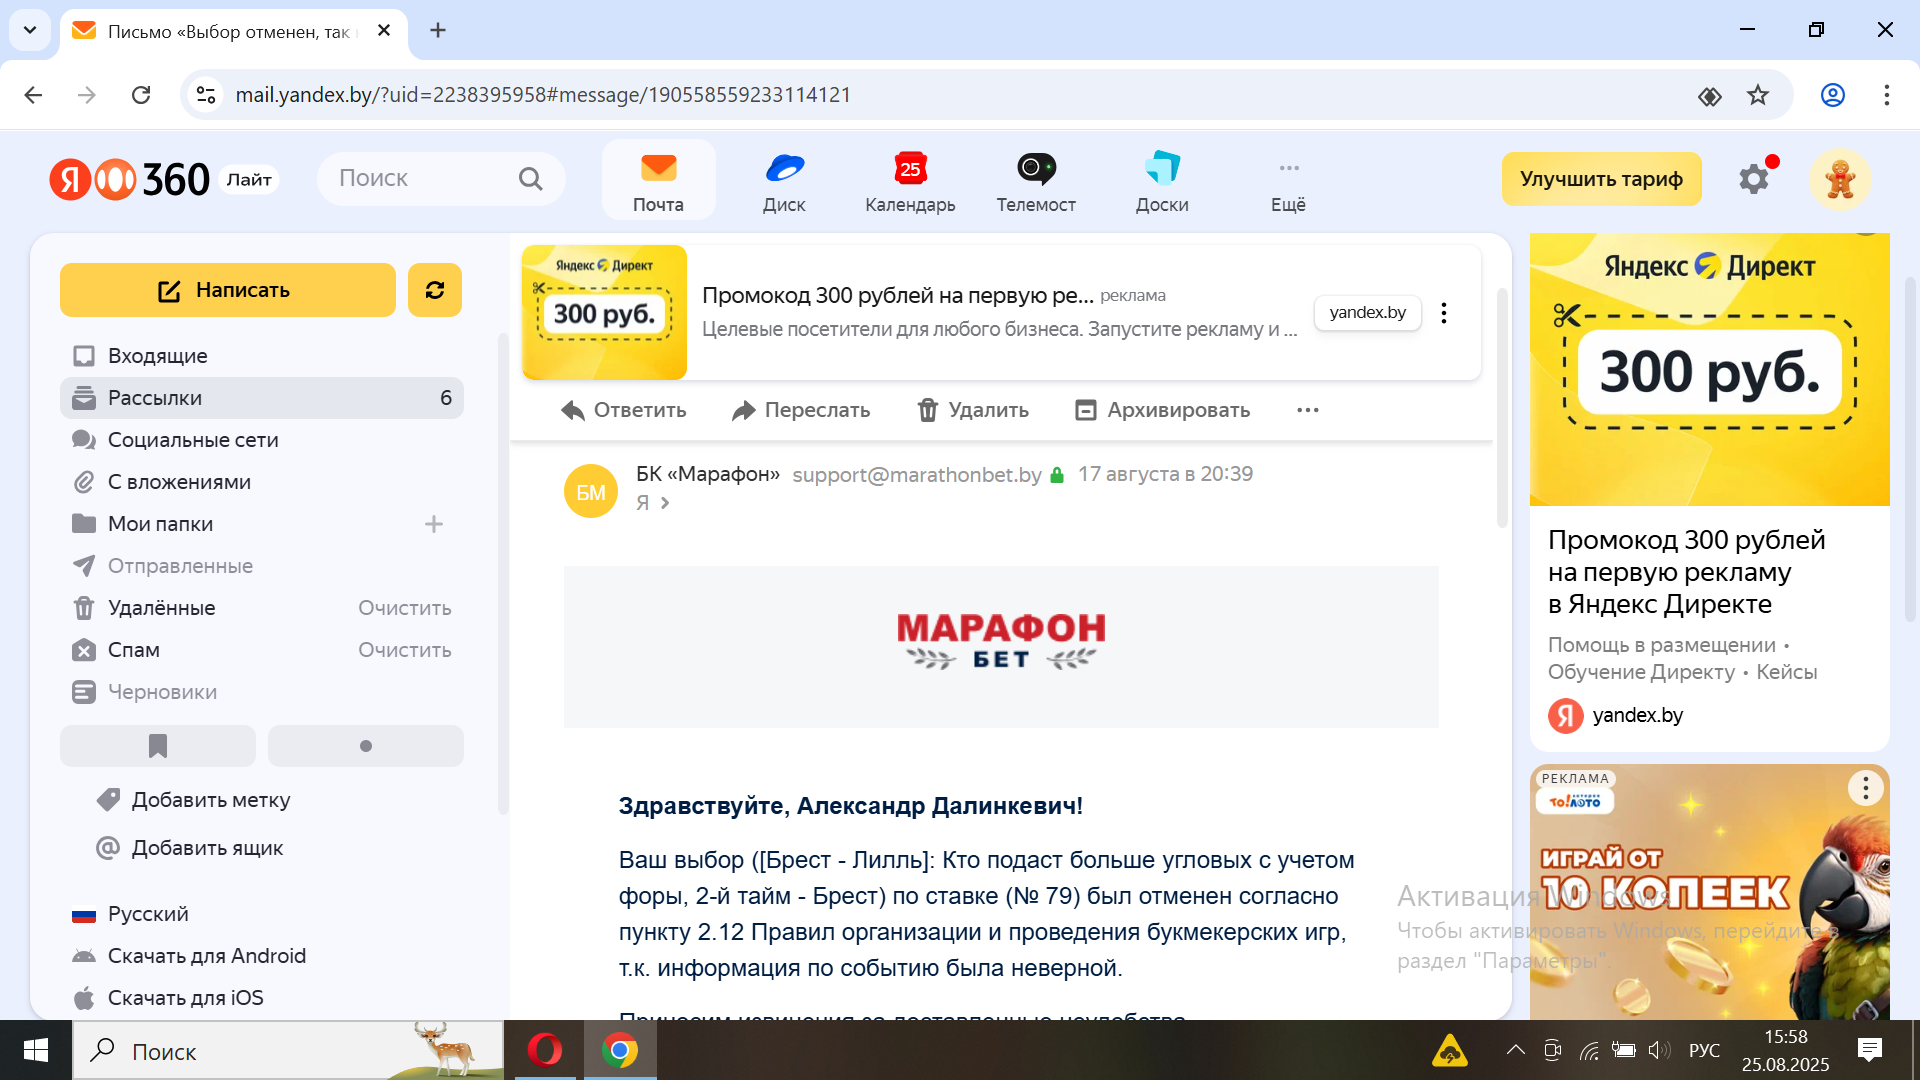This screenshot has height=1080, width=1920.
Task: Open the Chrome three-dot menu
Action: 1887,95
